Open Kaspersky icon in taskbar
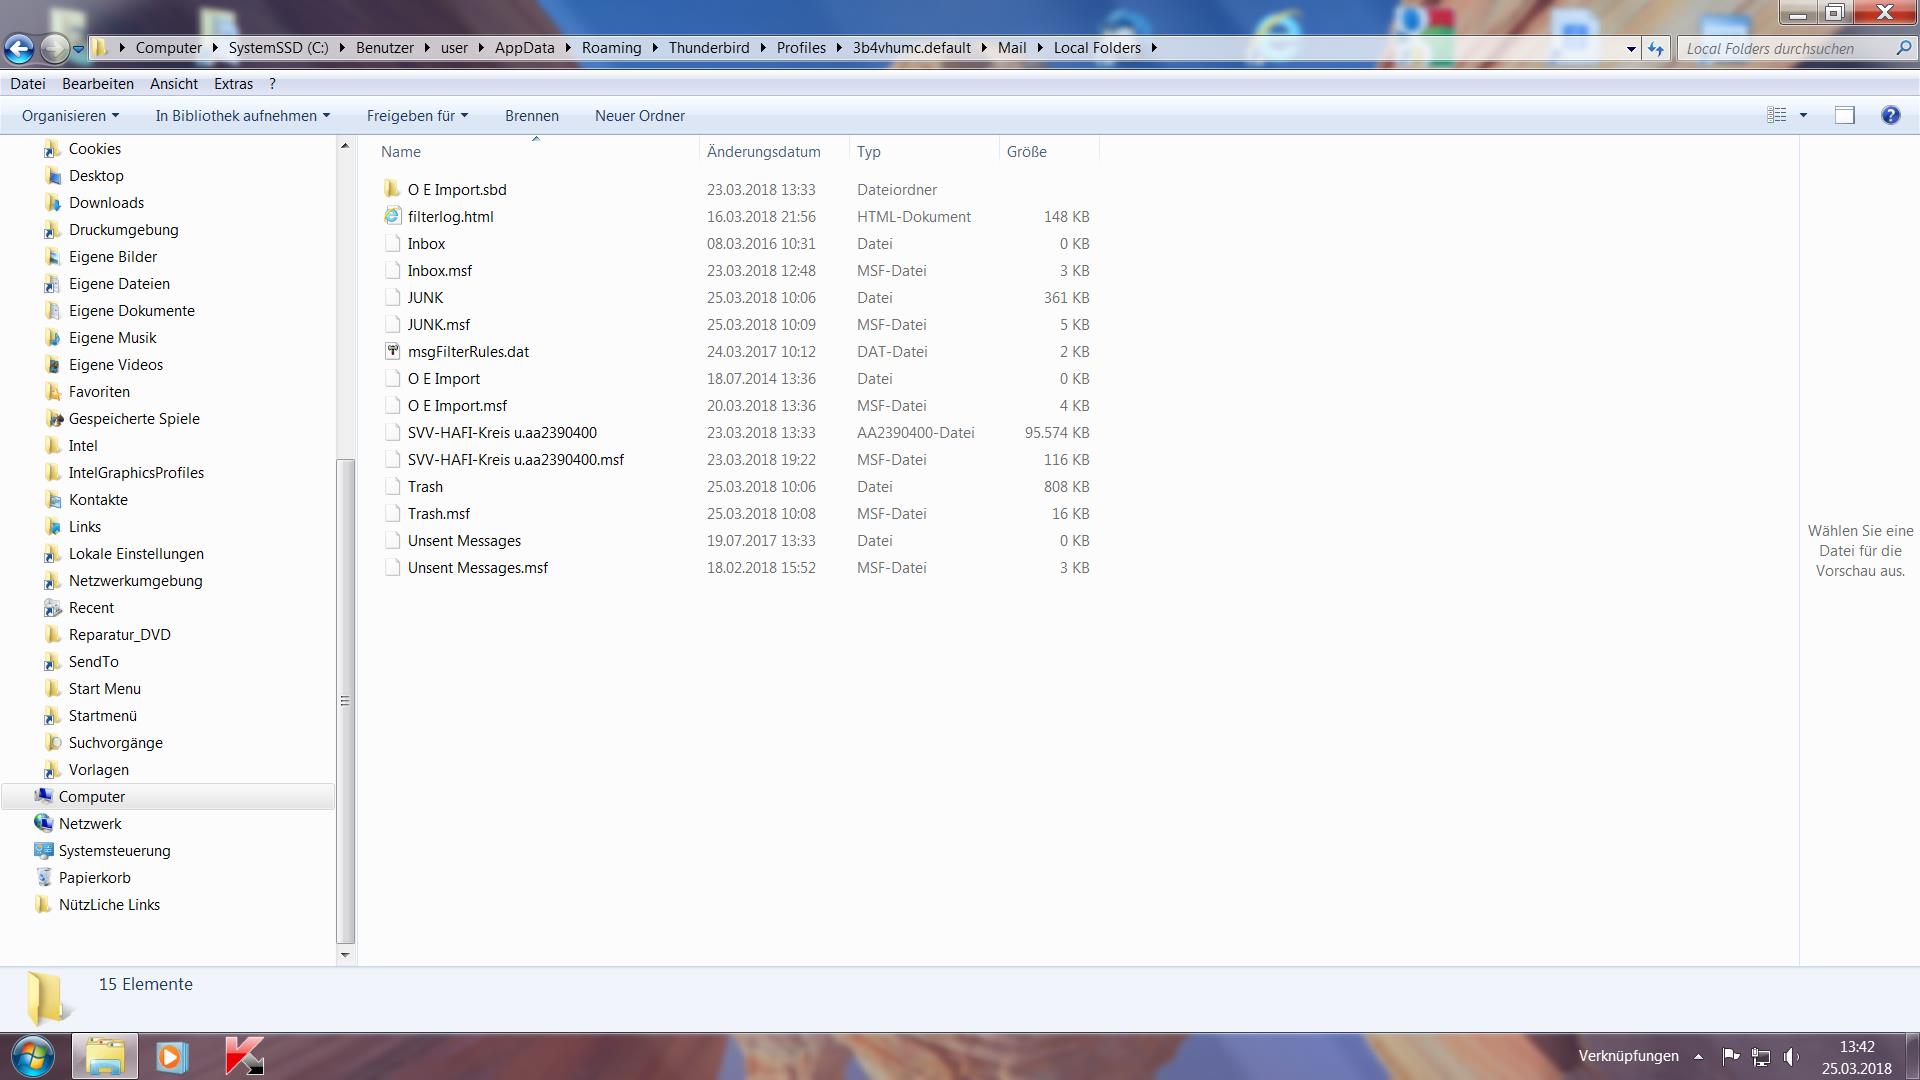1920x1080 pixels. [x=244, y=1056]
